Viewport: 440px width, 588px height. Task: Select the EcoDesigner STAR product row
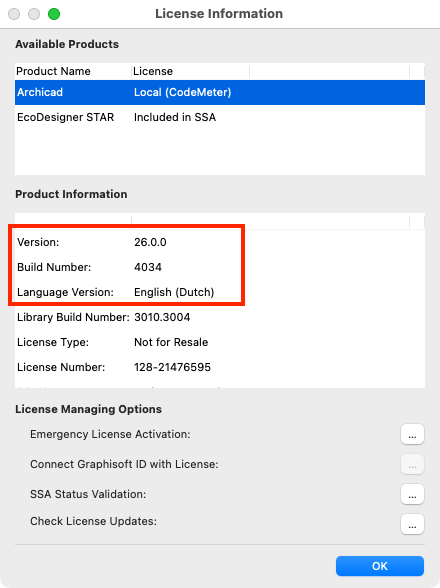pyautogui.click(x=220, y=117)
